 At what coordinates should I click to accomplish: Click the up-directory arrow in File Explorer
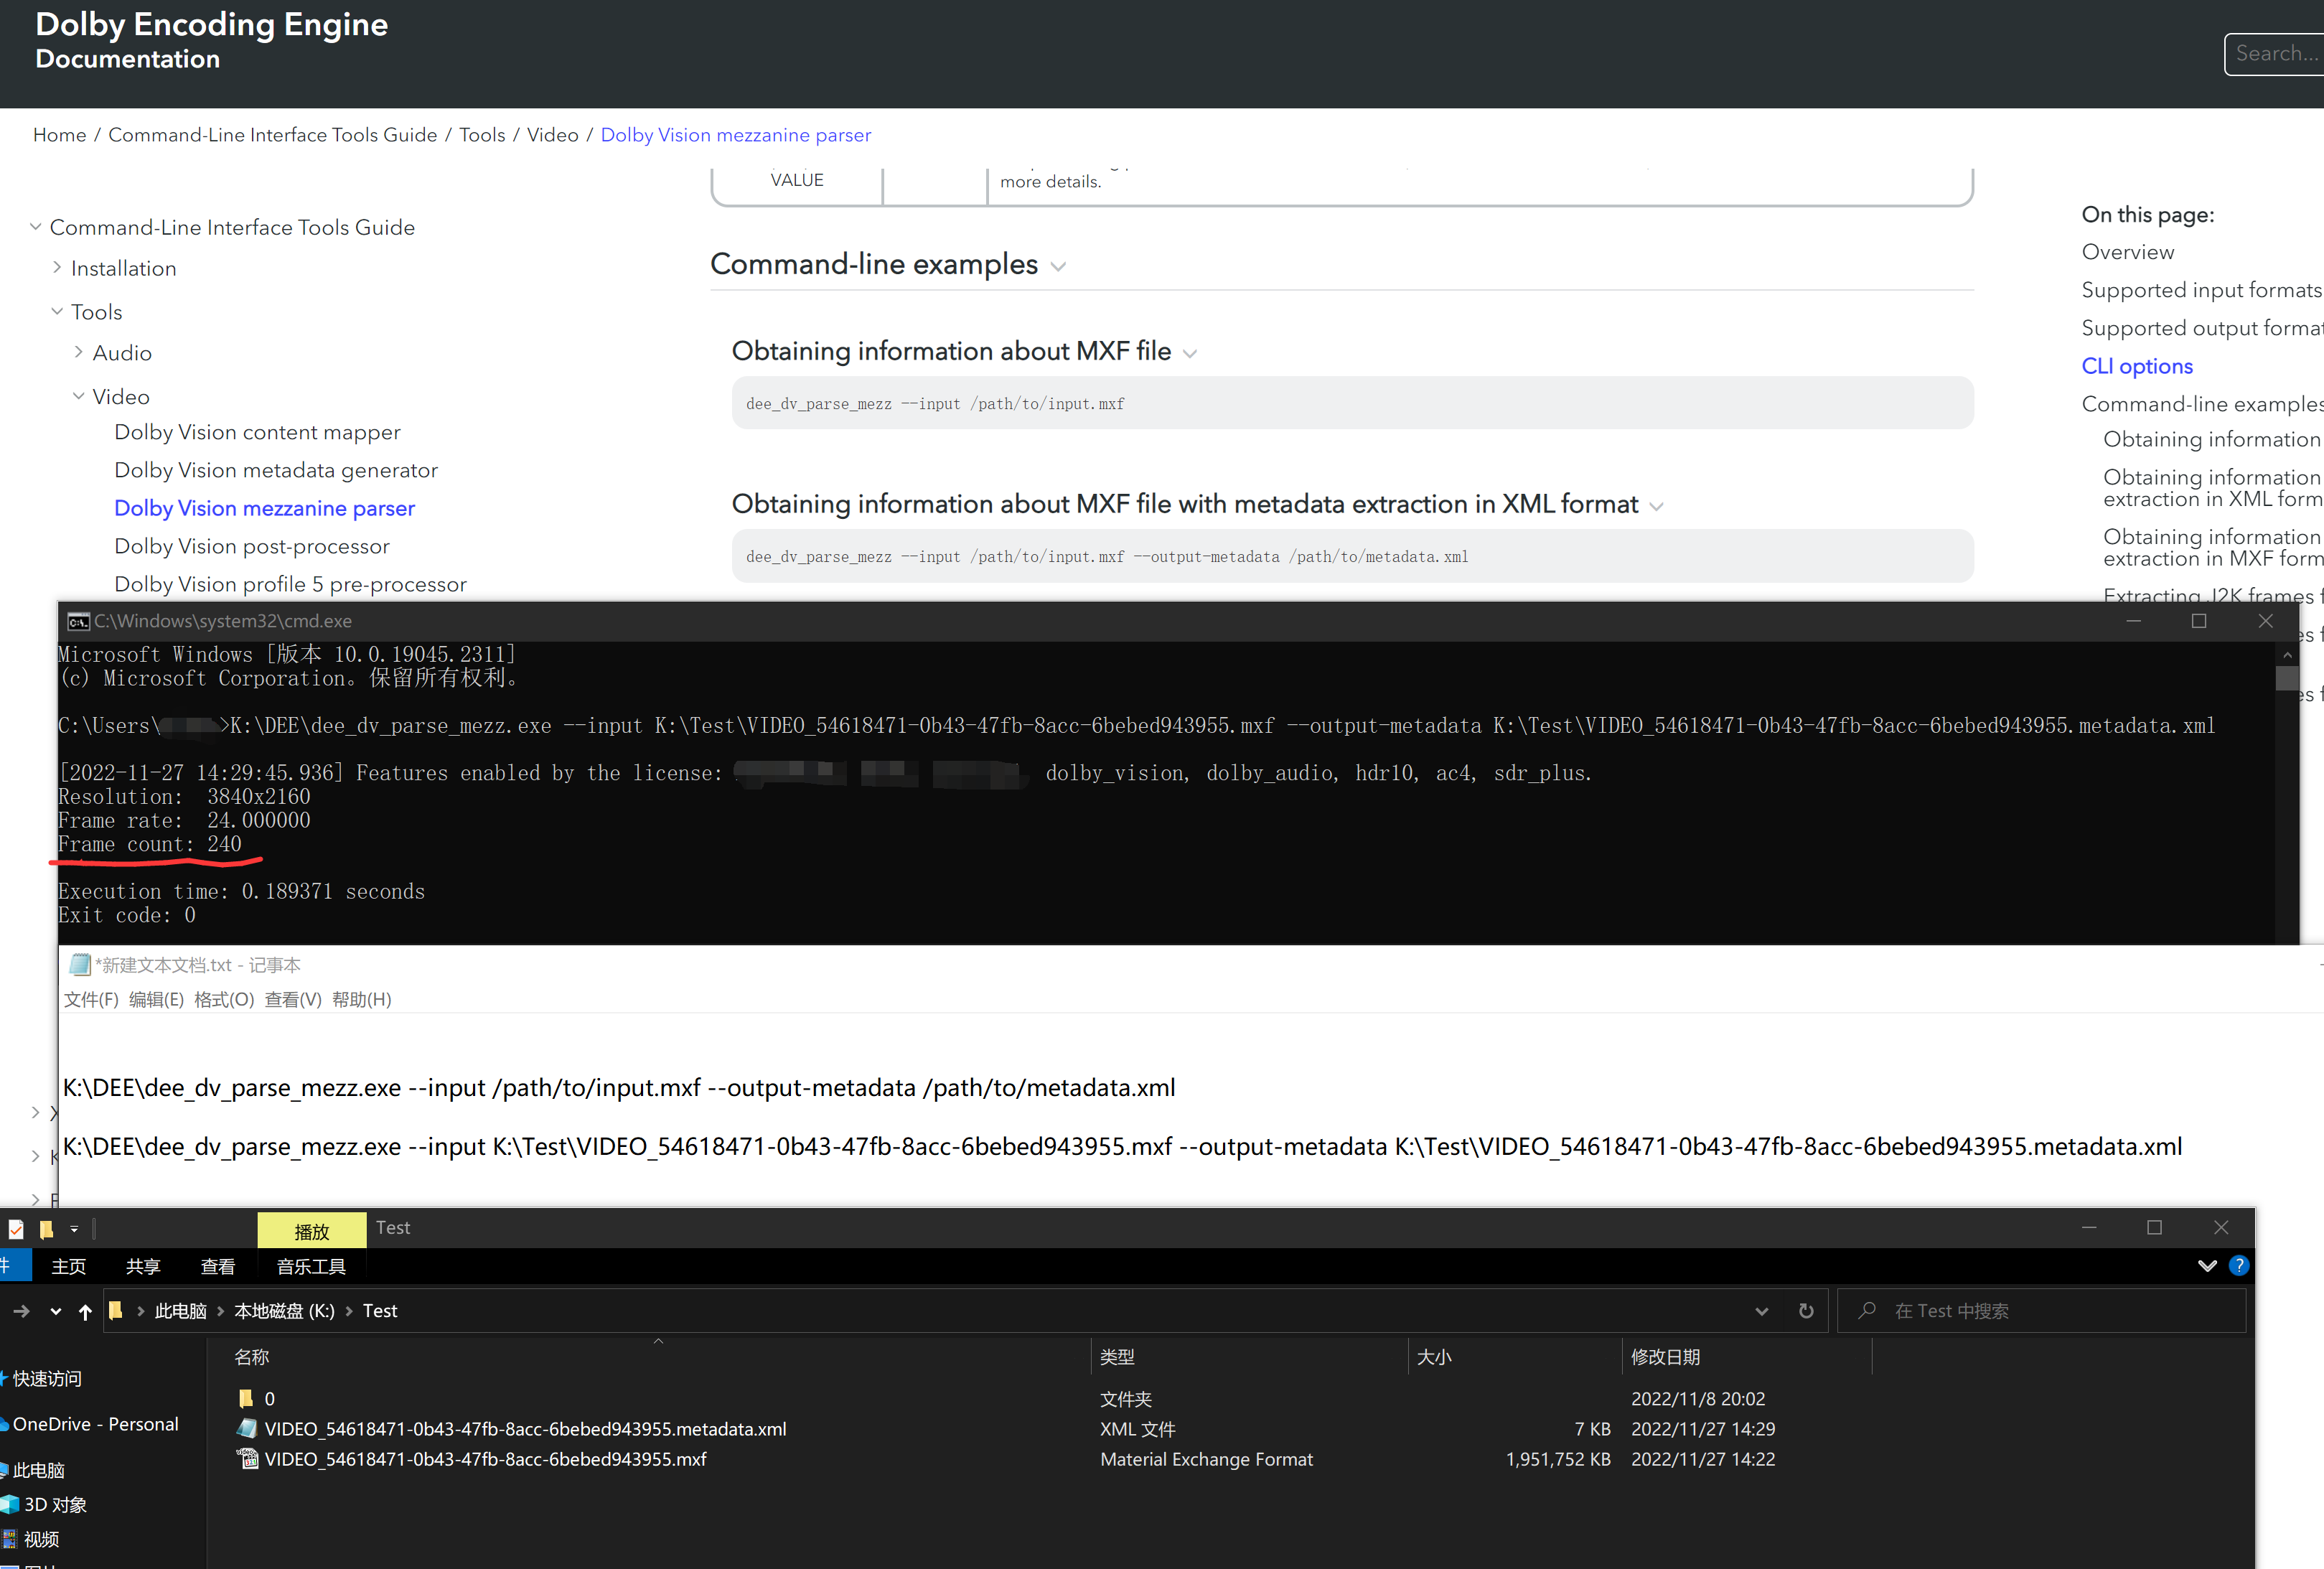85,1312
